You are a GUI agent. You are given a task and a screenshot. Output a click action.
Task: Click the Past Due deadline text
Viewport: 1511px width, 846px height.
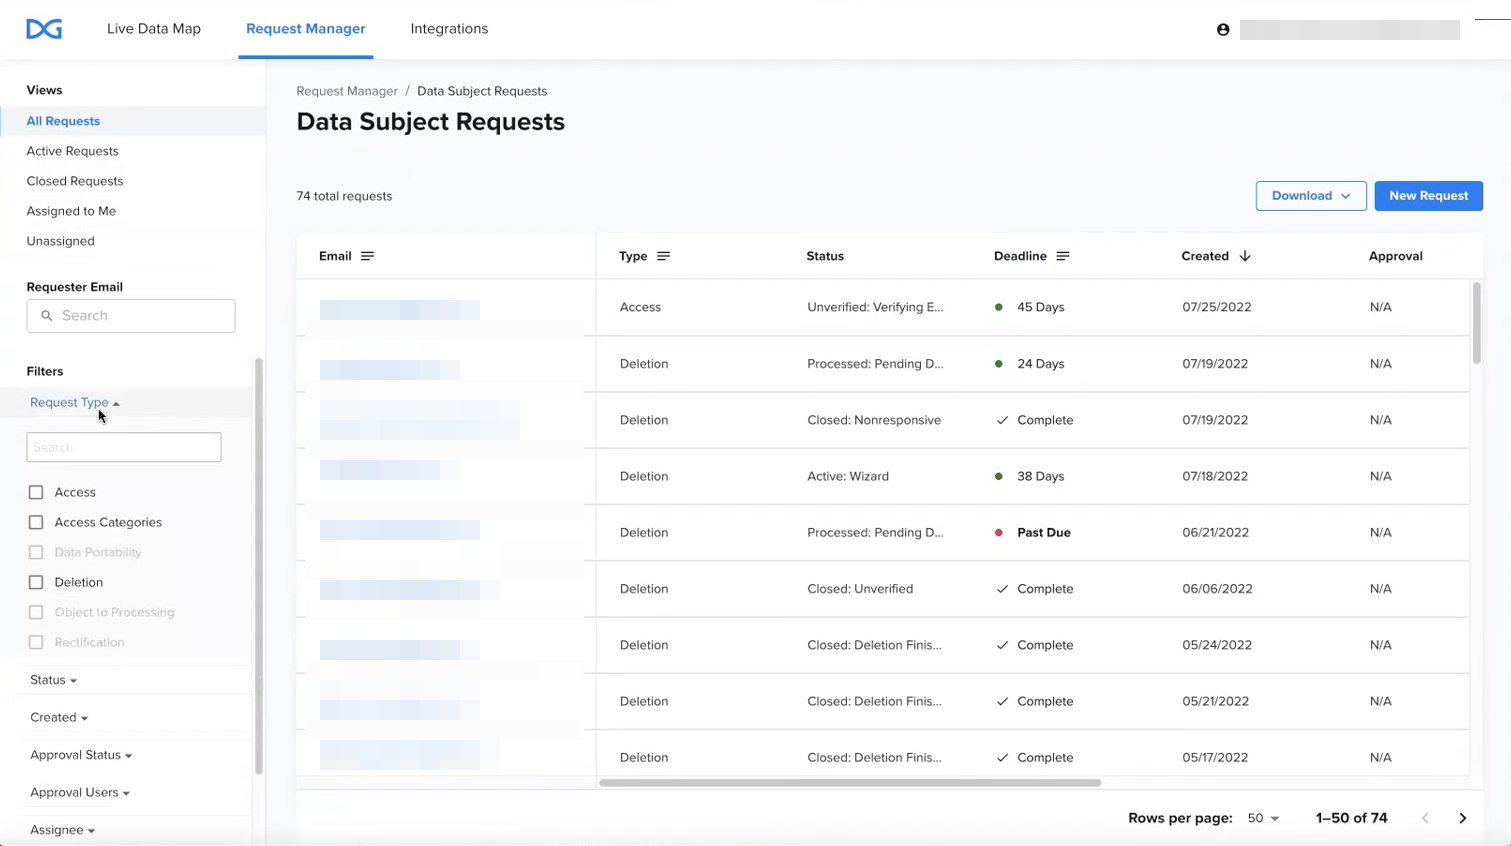point(1044,533)
